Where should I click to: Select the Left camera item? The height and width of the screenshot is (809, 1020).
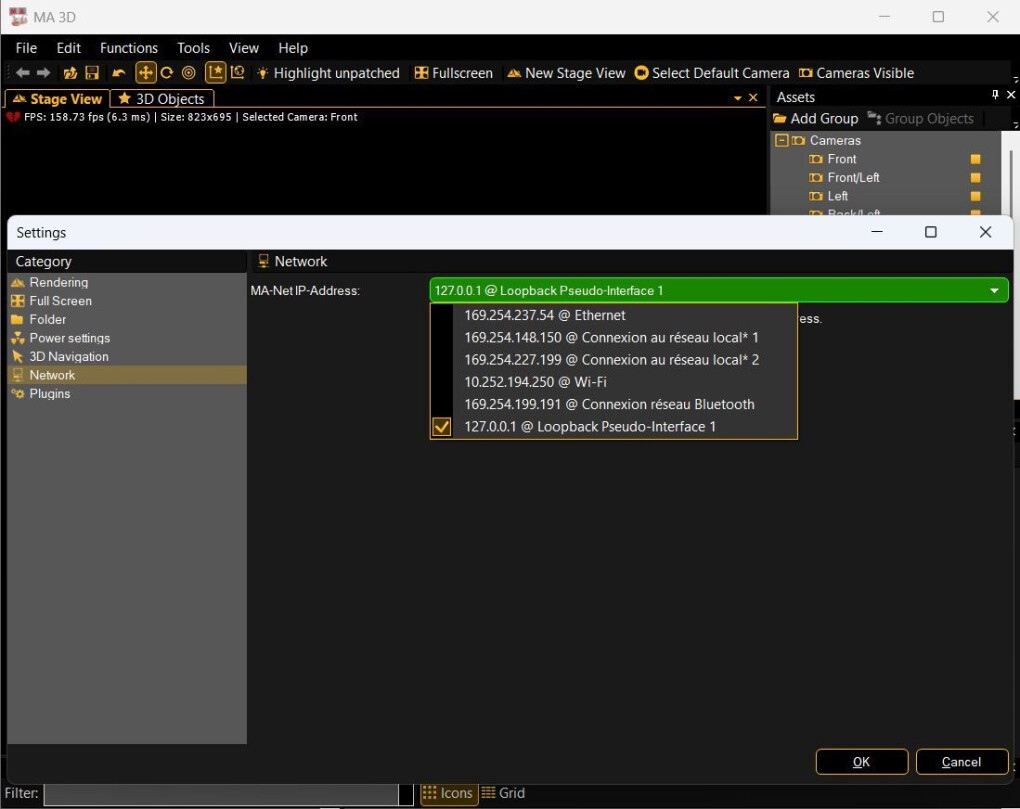(828, 196)
